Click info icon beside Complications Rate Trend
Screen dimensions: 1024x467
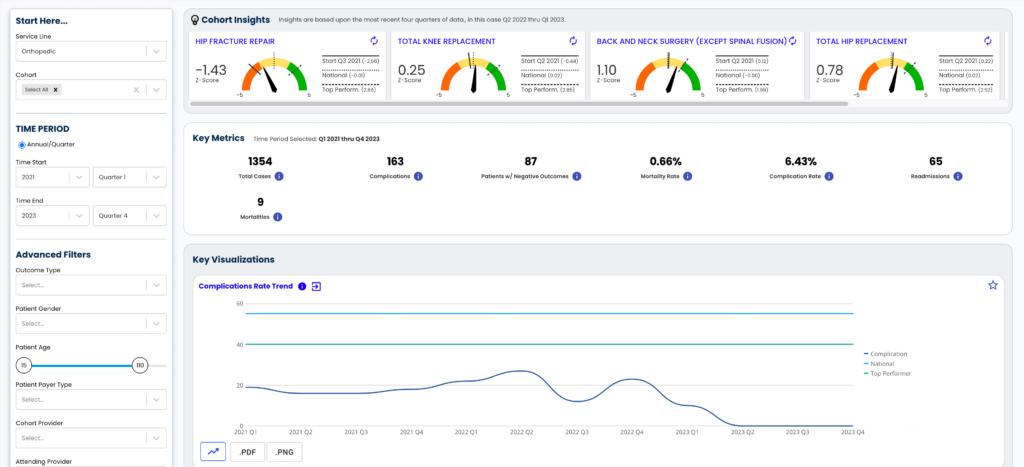(302, 286)
